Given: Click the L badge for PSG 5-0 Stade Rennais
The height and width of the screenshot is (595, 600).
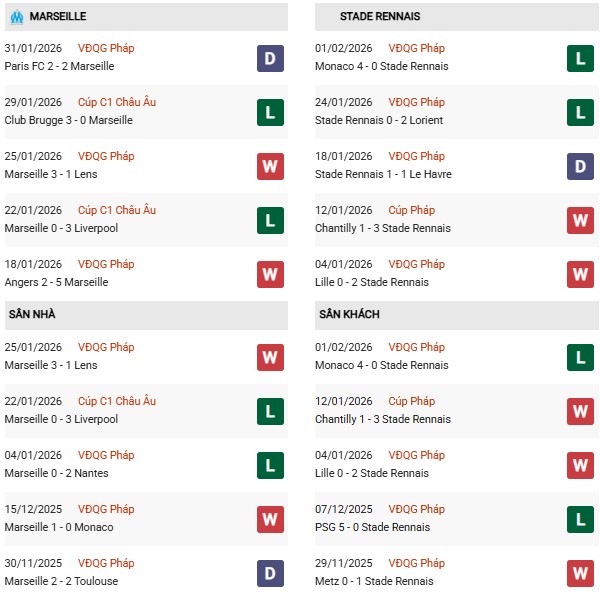Looking at the screenshot, I should pos(580,519).
